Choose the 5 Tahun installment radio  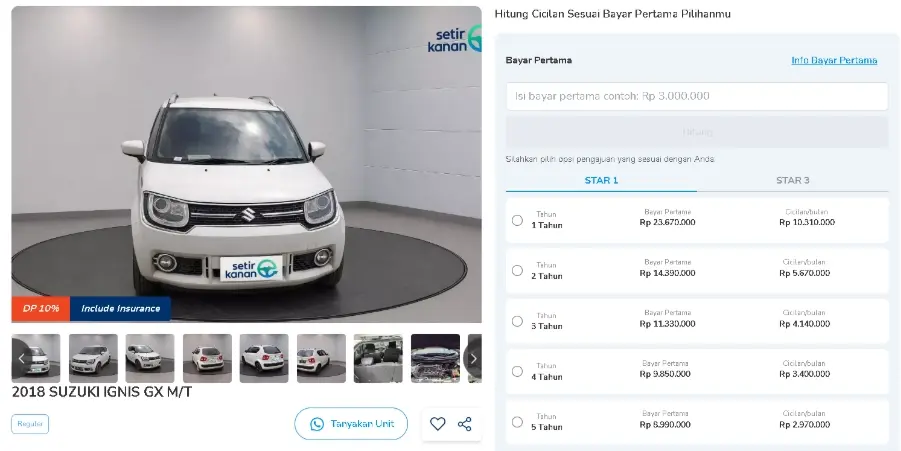(x=517, y=422)
